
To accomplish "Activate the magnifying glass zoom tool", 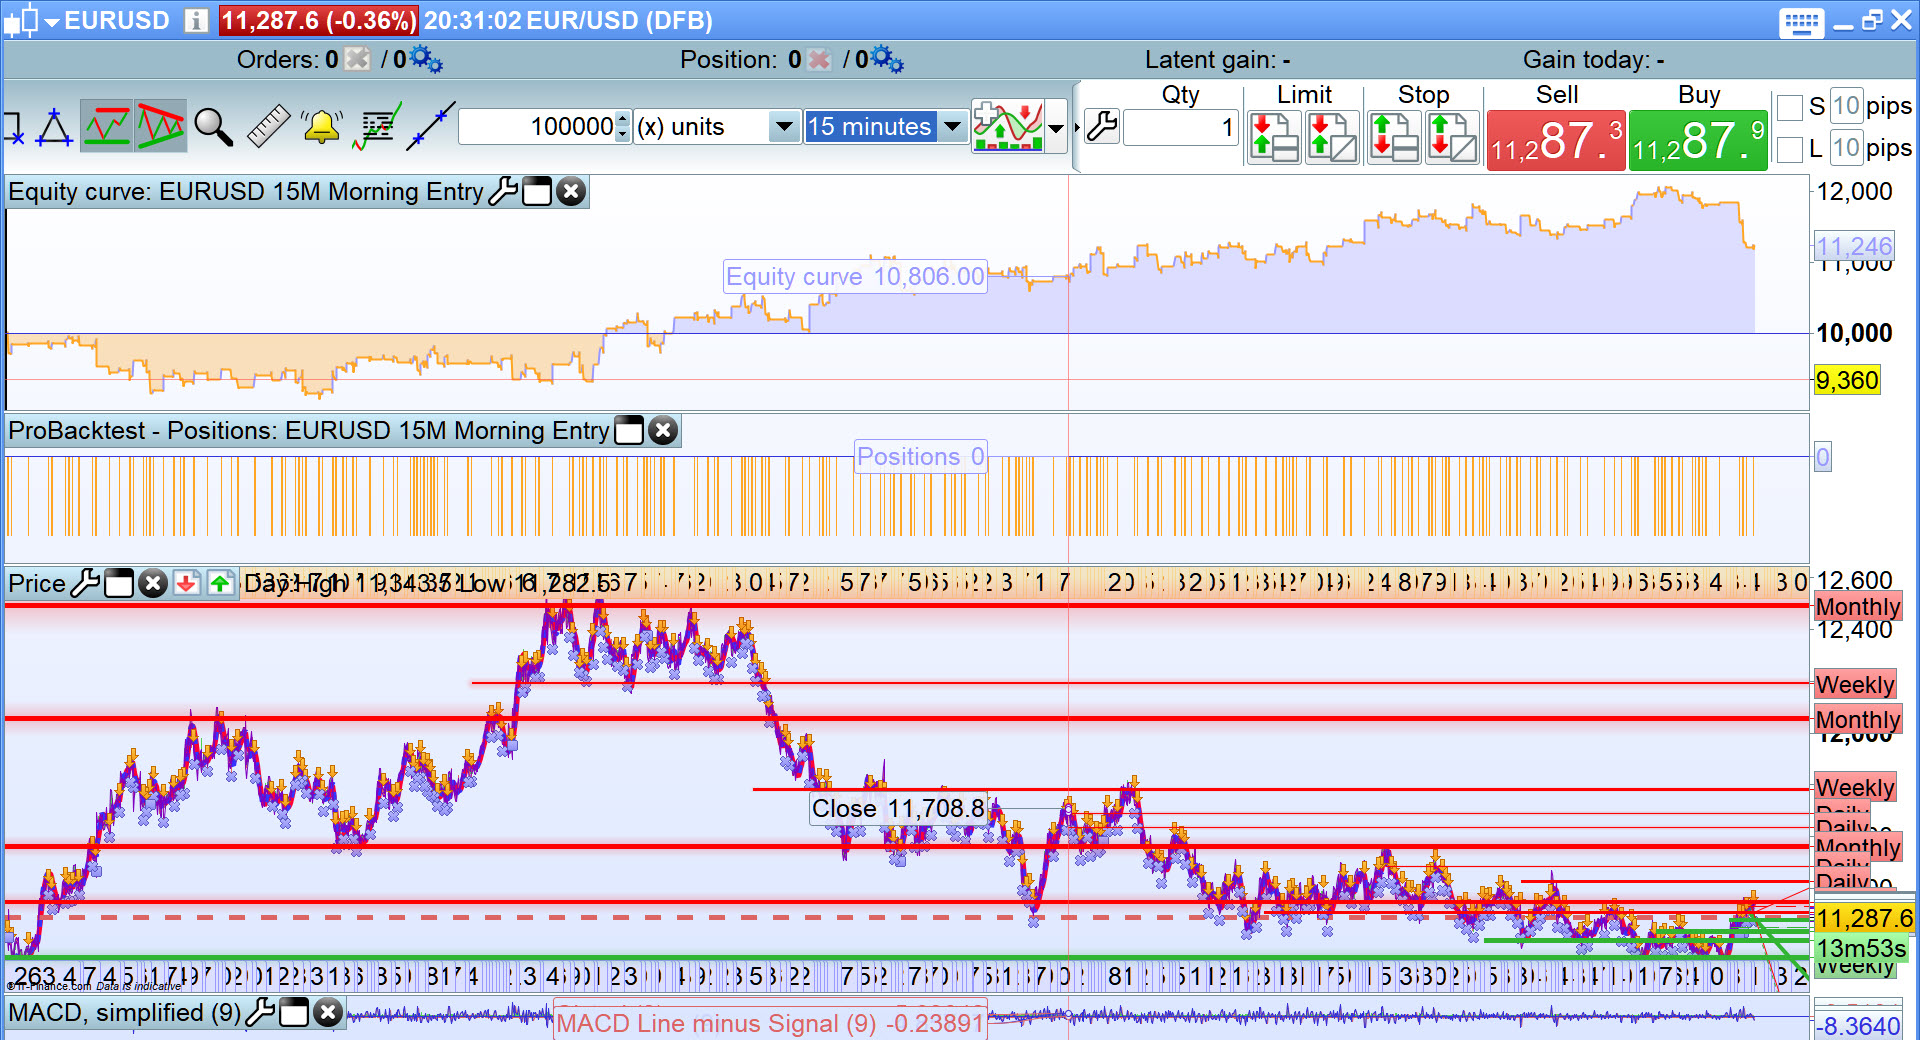I will (213, 127).
